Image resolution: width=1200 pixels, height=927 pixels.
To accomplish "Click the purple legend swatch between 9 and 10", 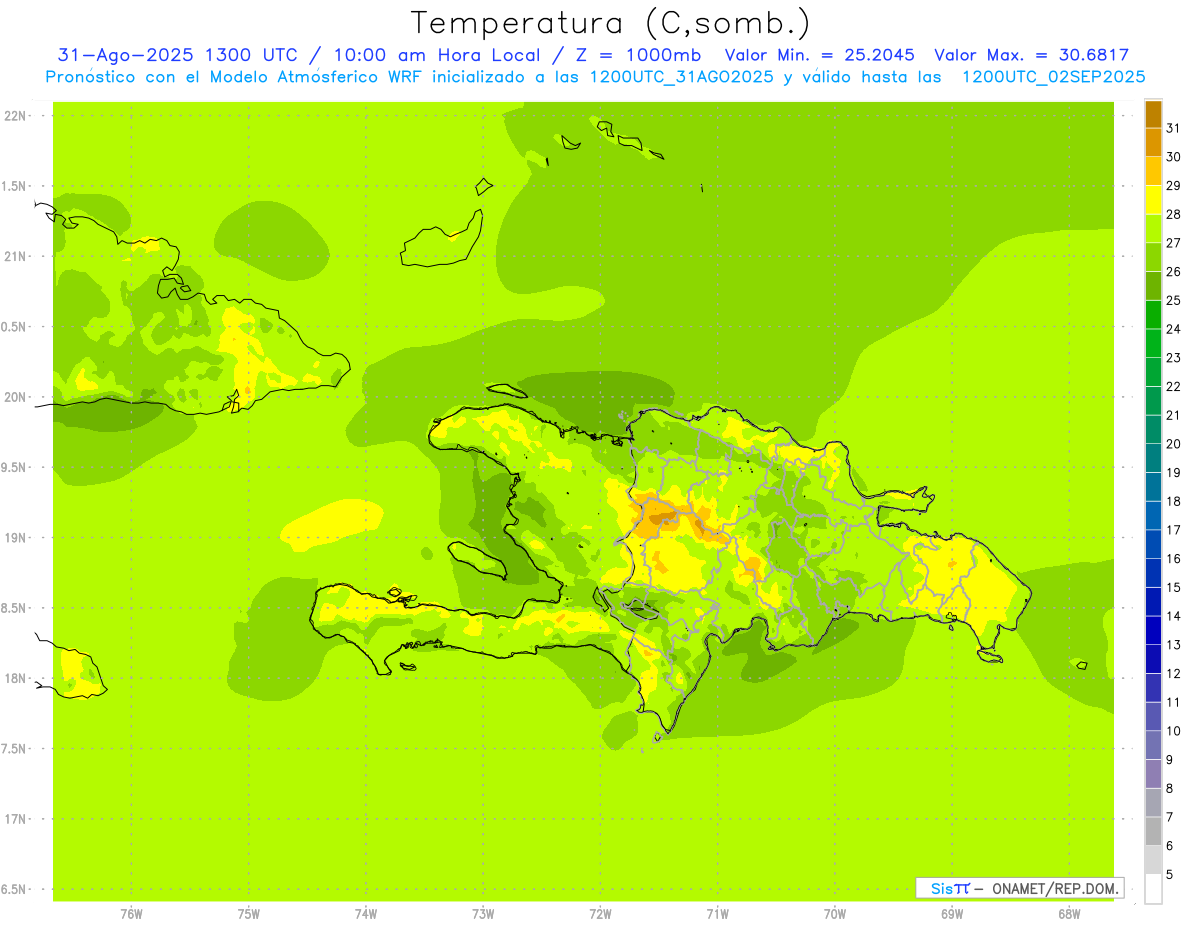I will click(x=1153, y=745).
